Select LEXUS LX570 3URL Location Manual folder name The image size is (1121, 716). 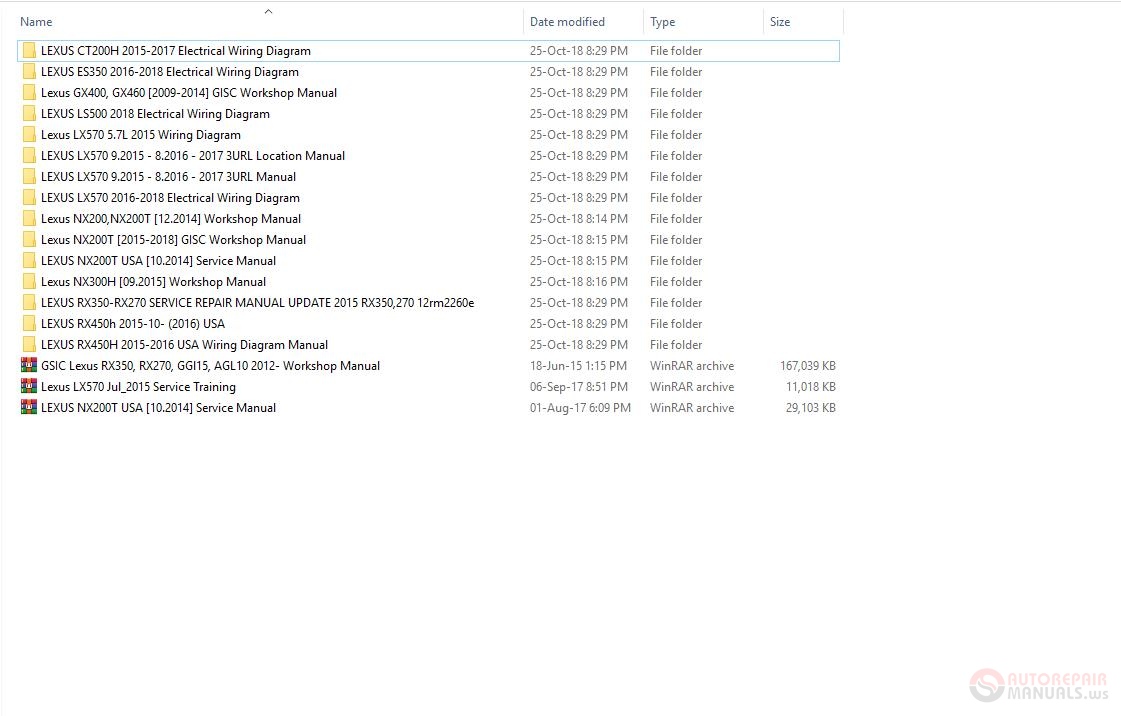pos(193,156)
